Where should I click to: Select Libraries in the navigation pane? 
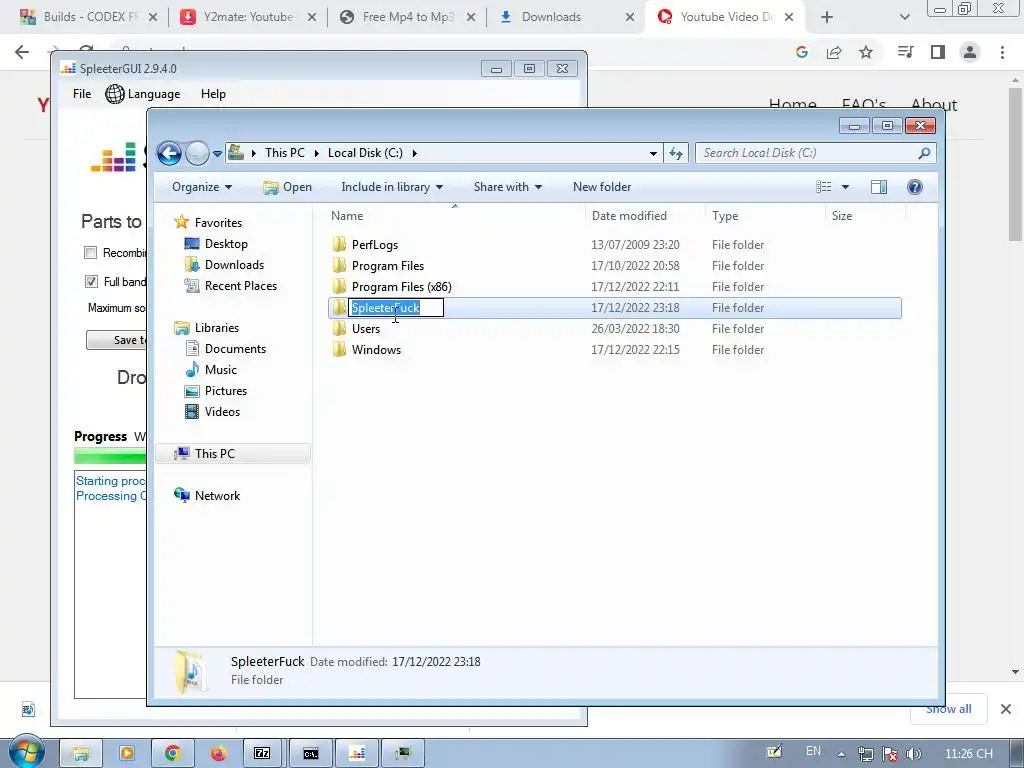216,328
